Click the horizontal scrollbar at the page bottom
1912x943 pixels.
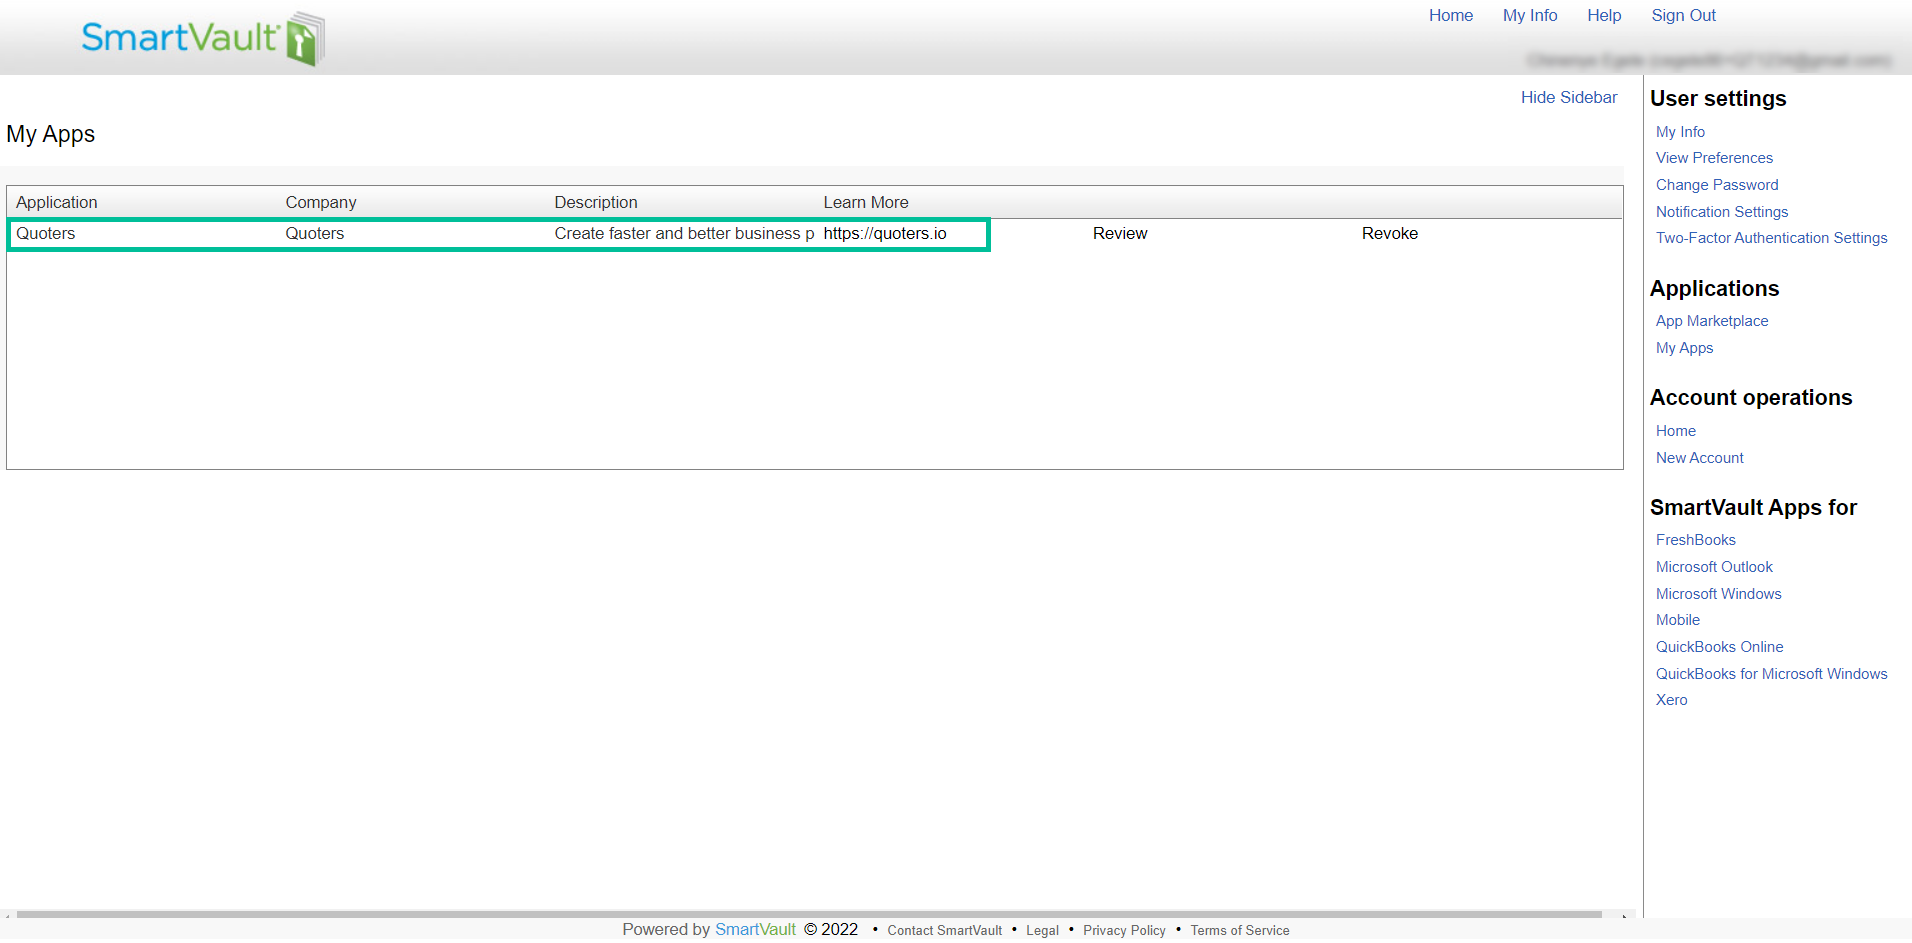[x=809, y=914]
